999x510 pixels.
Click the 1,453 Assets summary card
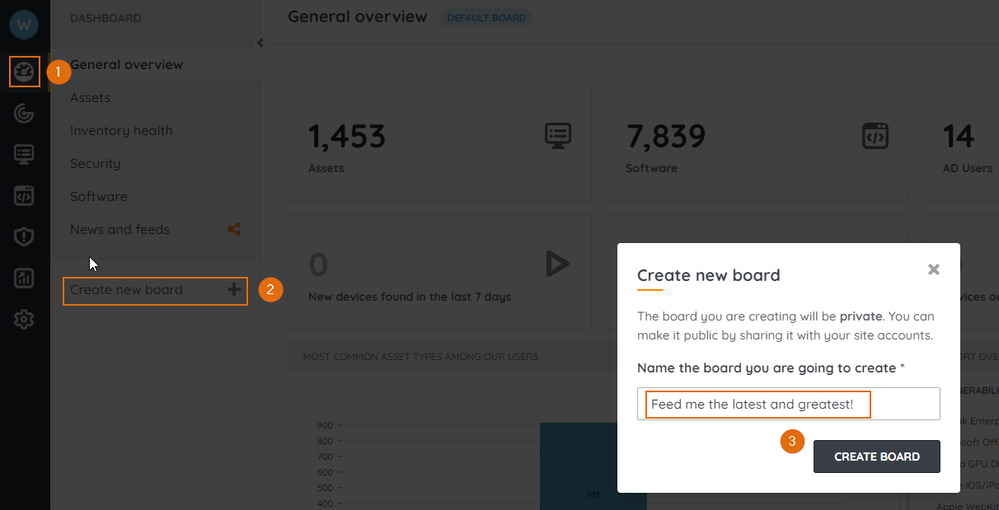click(439, 145)
